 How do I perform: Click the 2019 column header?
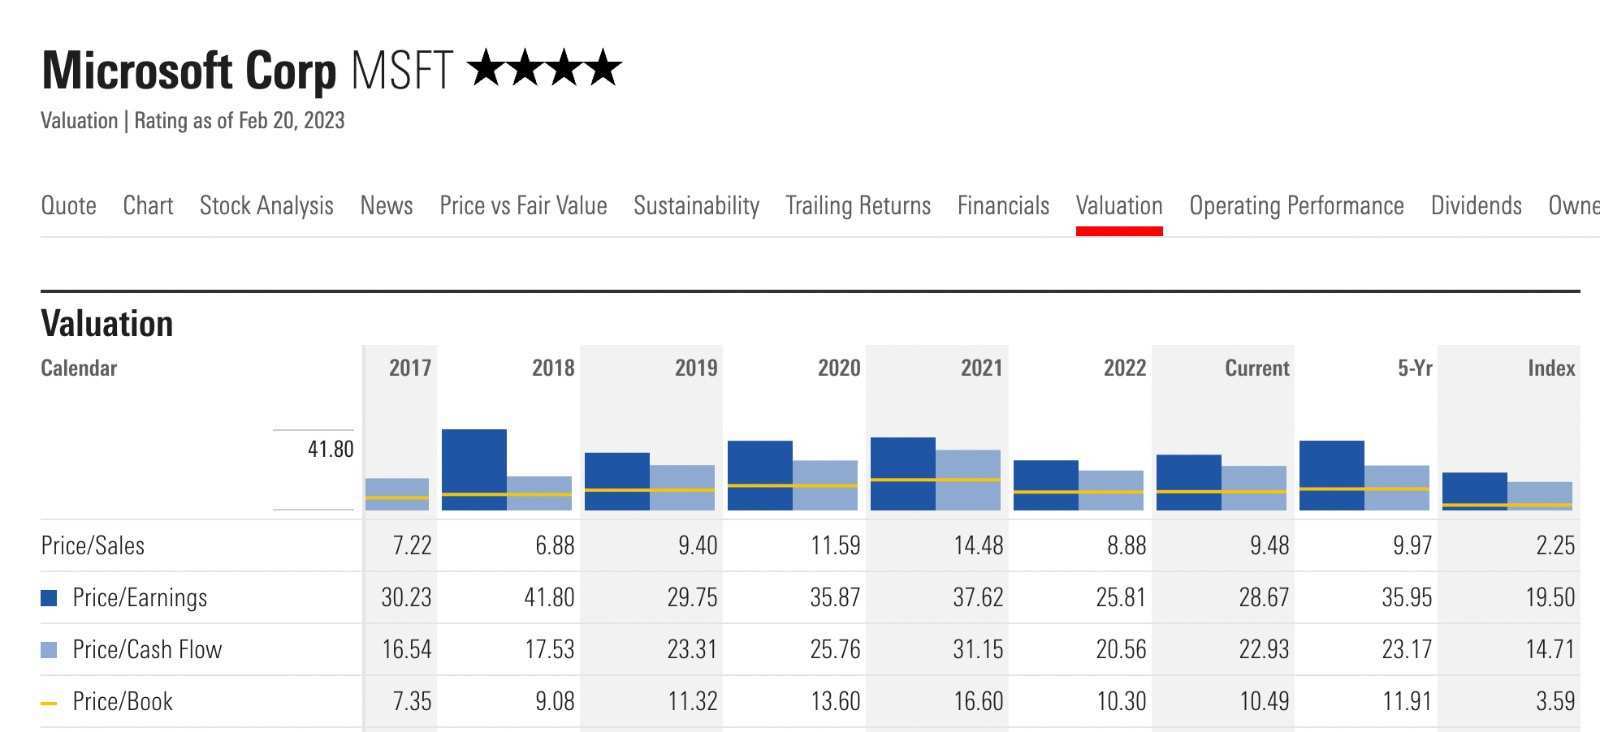click(x=696, y=368)
